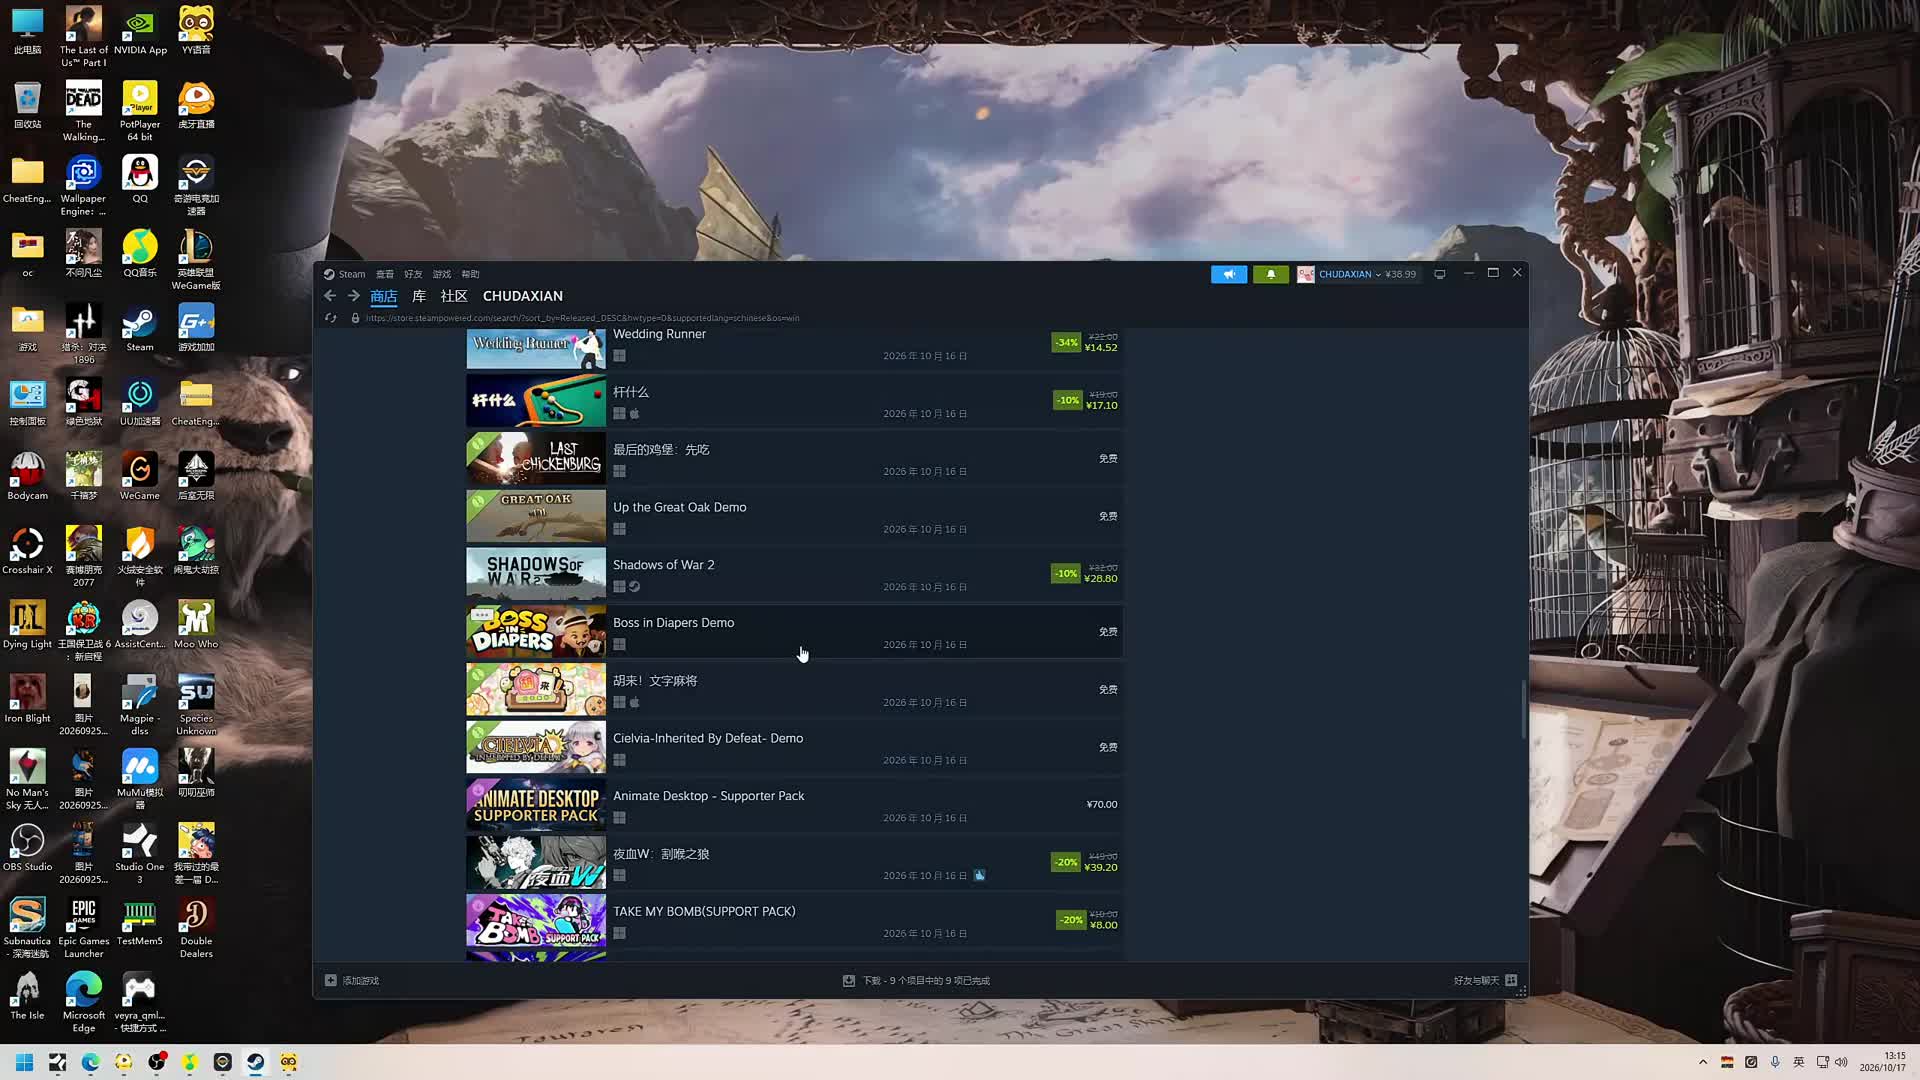Image resolution: width=1920 pixels, height=1080 pixels.
Task: Open friends and chat icon
Action: click(x=1512, y=980)
